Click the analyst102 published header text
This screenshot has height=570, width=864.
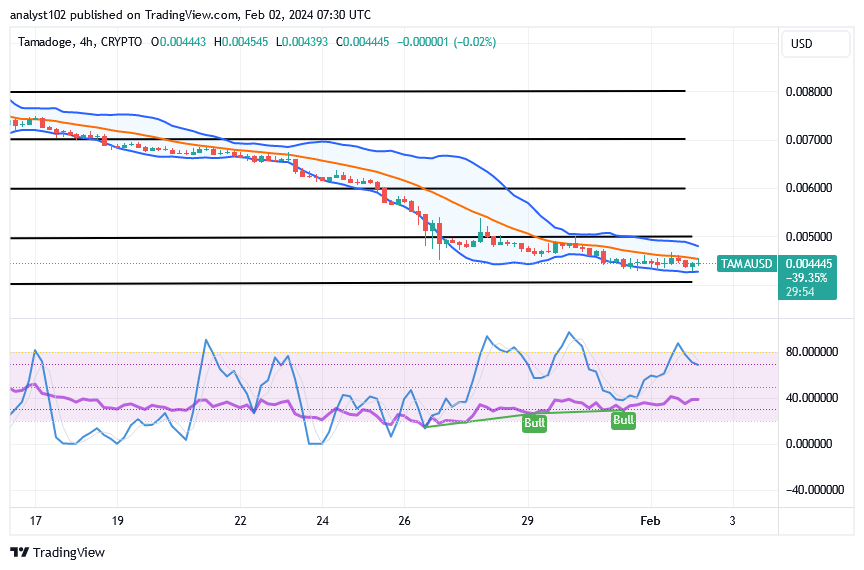(190, 15)
